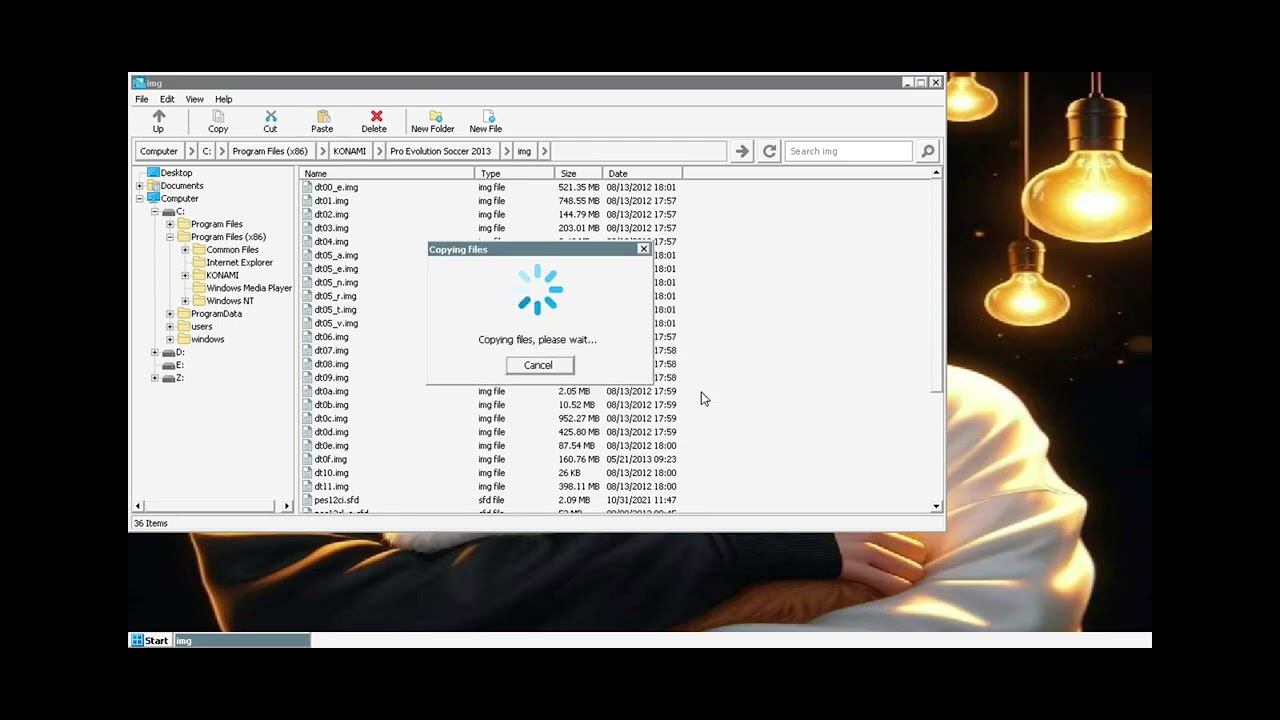Click the C: drive icon in tree

(168, 212)
